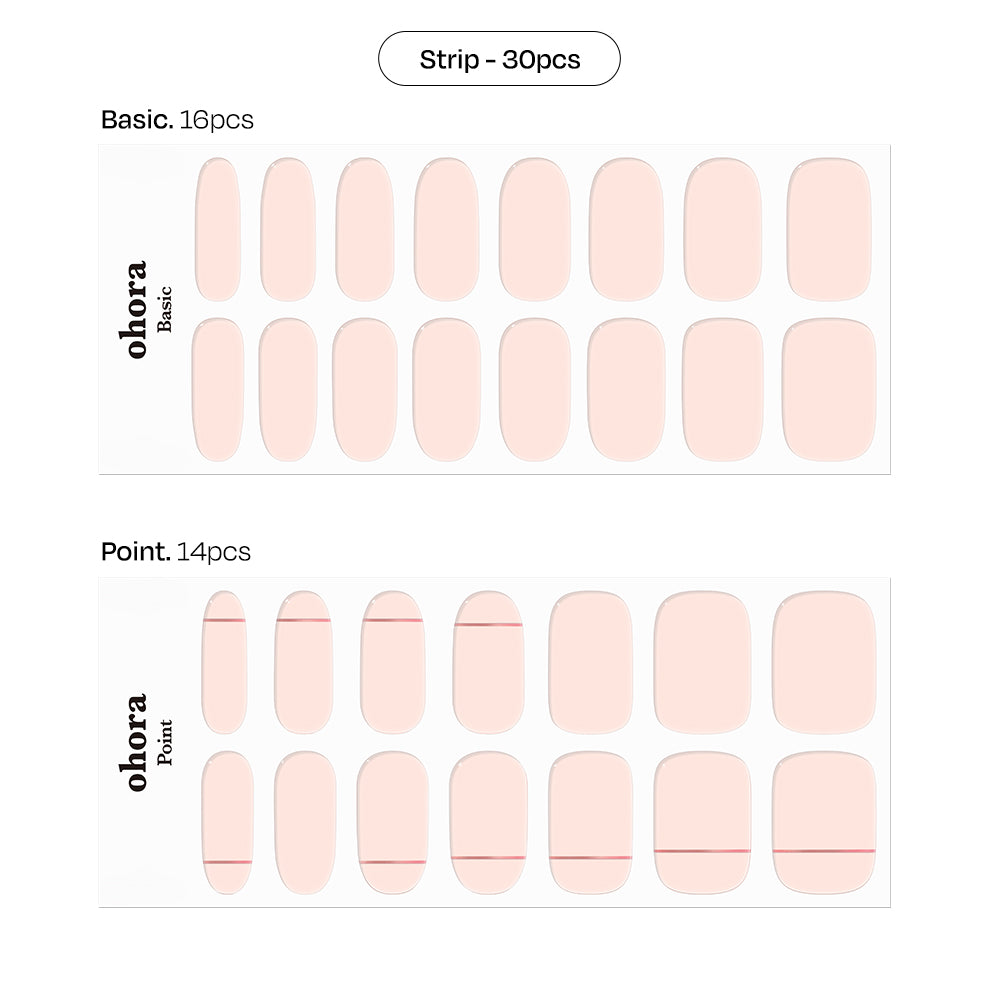The width and height of the screenshot is (1000, 1000).
Task: Click the small "Point" label beside ohora logo
Action: 165,742
